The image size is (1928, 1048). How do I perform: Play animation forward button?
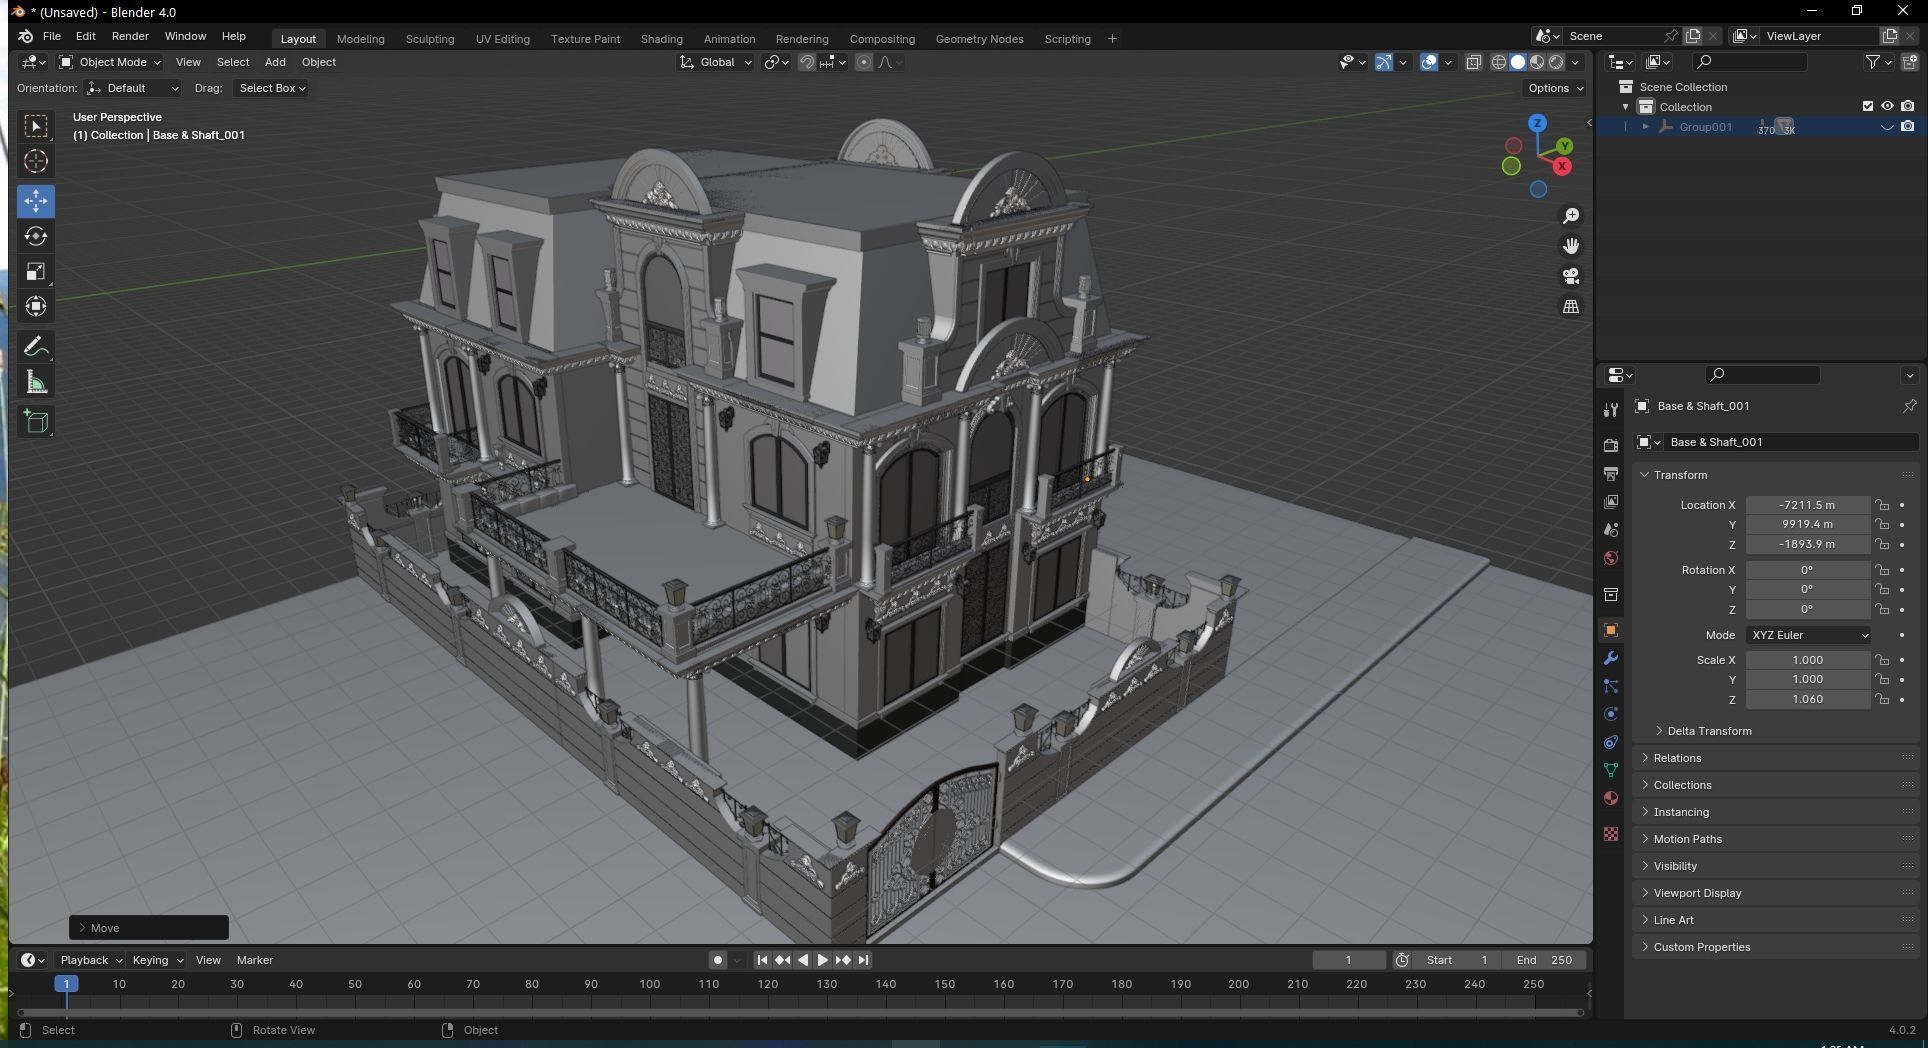pyautogui.click(x=822, y=960)
